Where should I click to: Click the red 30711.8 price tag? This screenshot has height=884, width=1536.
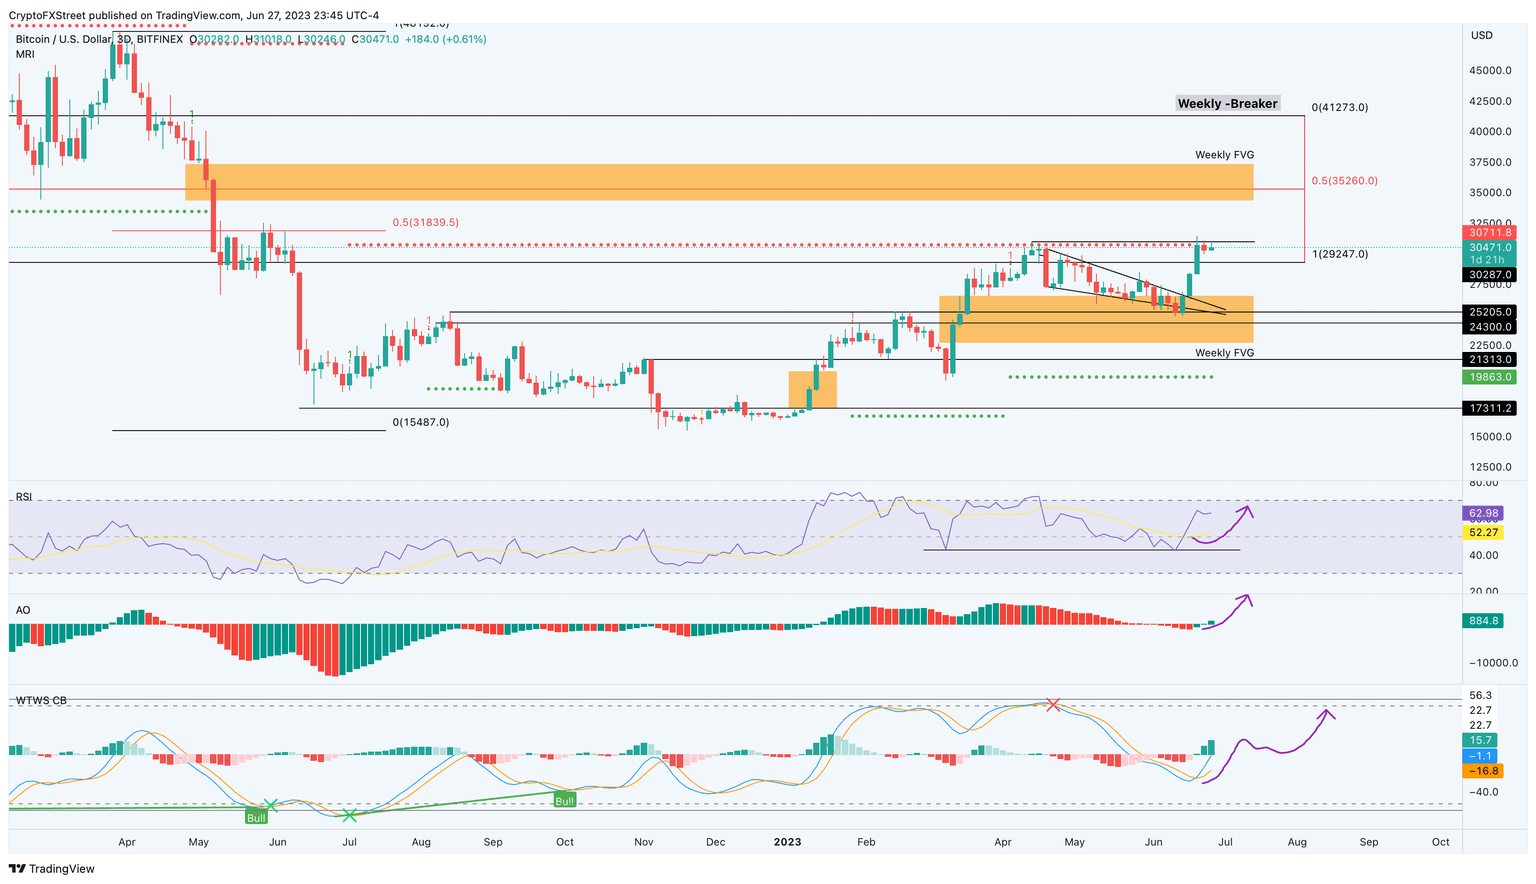click(x=1491, y=232)
